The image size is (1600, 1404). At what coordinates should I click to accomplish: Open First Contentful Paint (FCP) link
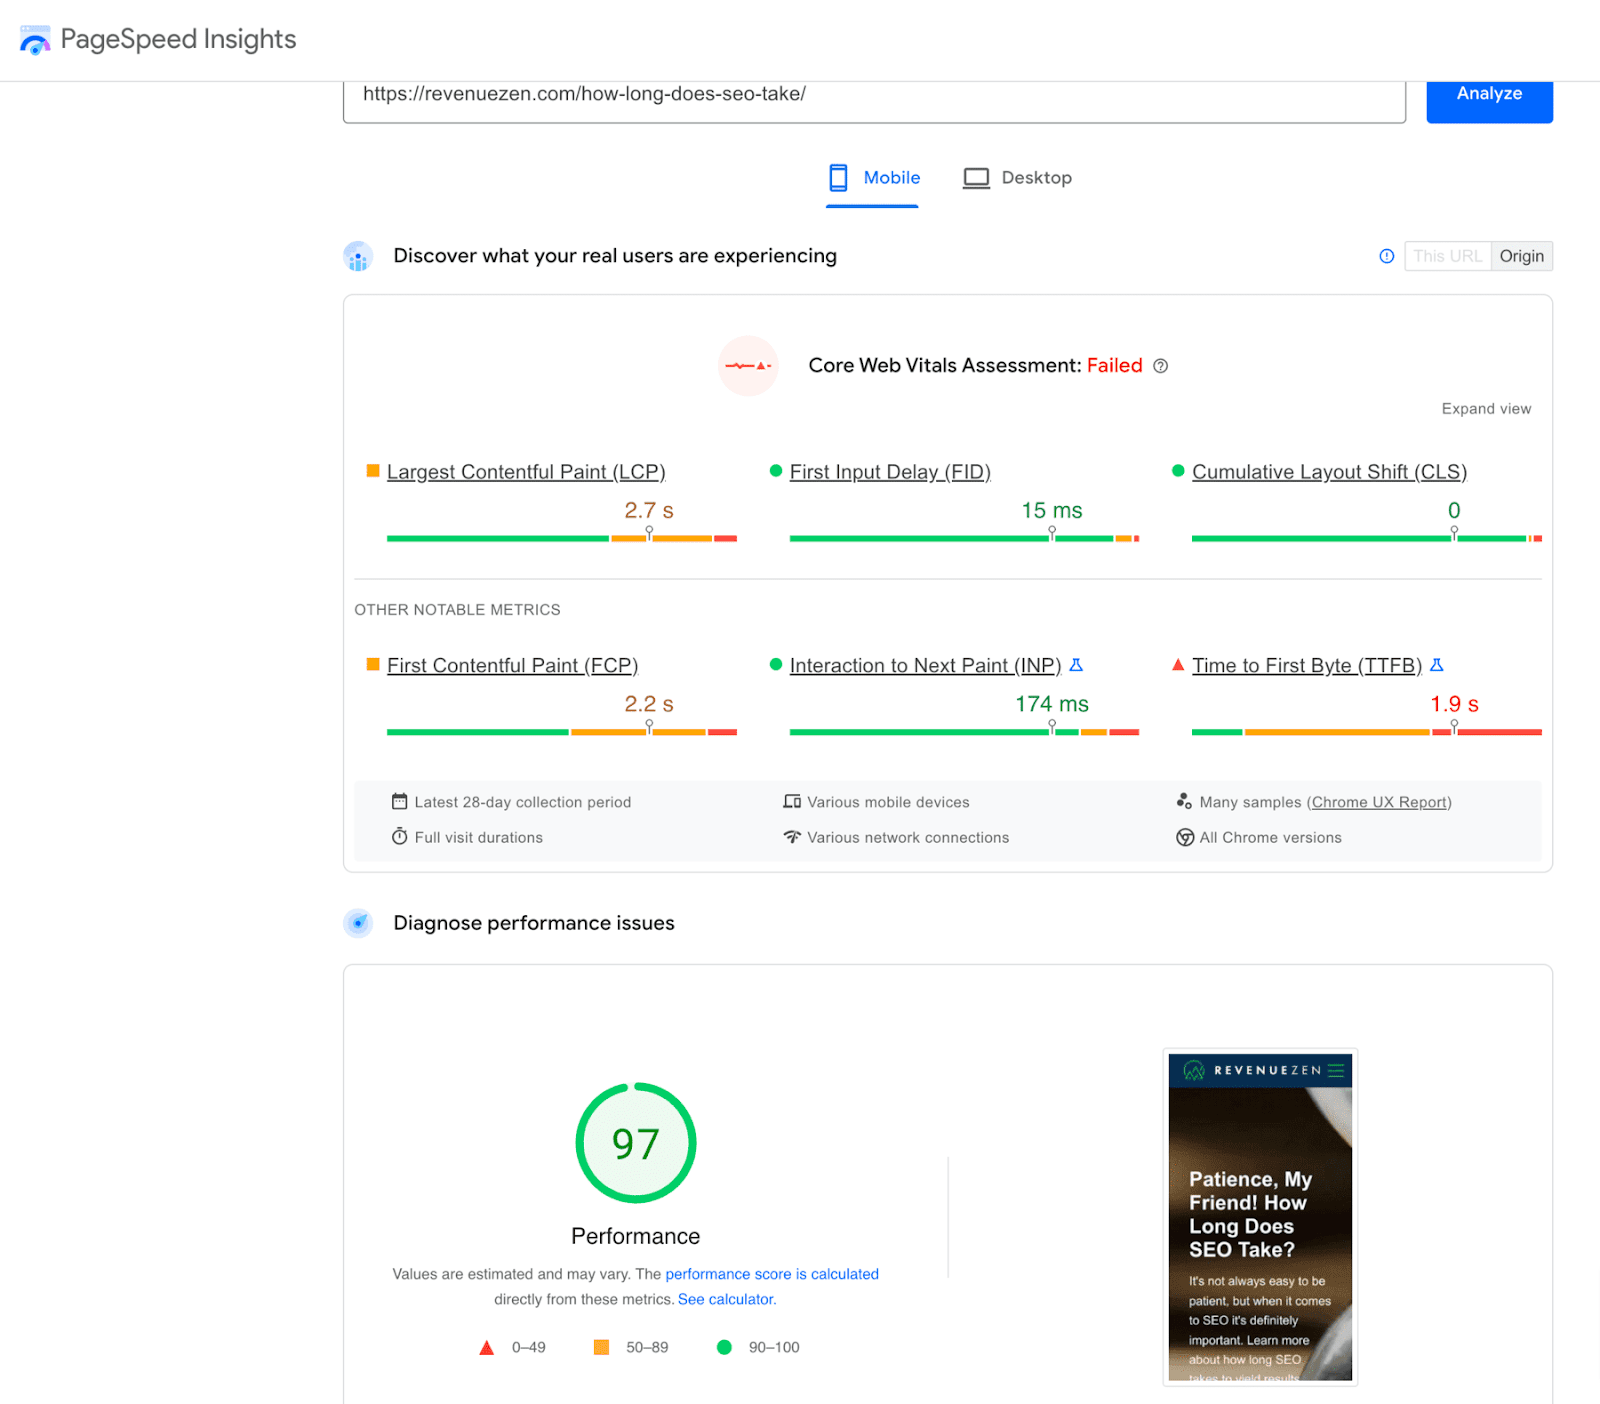click(x=512, y=666)
